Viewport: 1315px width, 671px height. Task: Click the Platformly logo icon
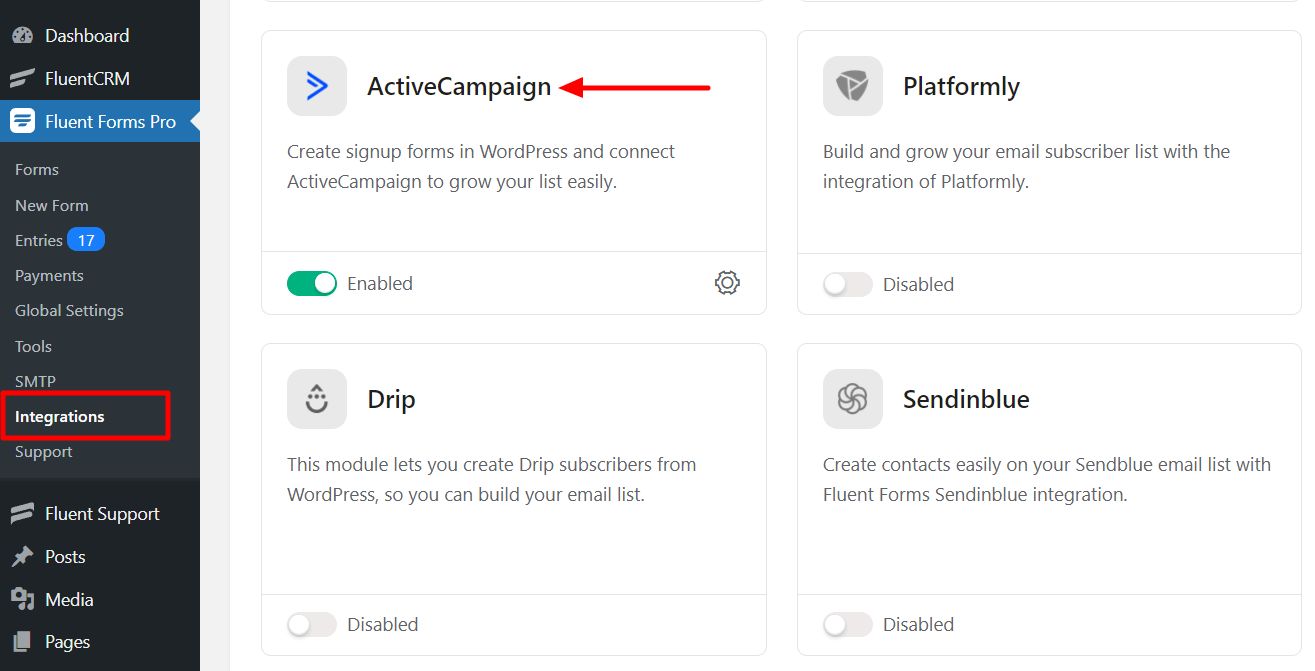pyautogui.click(x=853, y=86)
